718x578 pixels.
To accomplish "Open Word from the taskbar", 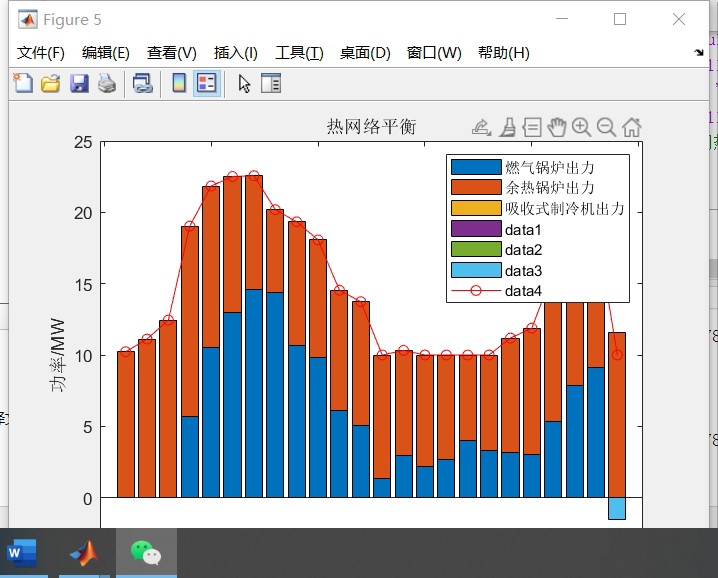I will 22,553.
